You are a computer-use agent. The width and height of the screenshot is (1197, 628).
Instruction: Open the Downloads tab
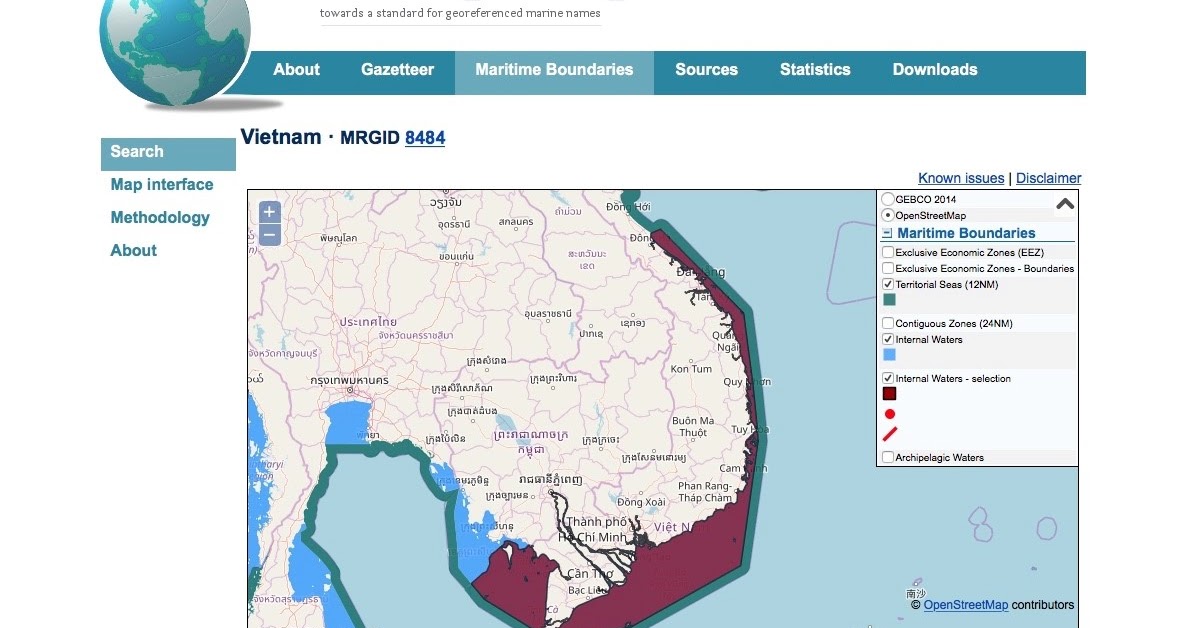pos(934,69)
